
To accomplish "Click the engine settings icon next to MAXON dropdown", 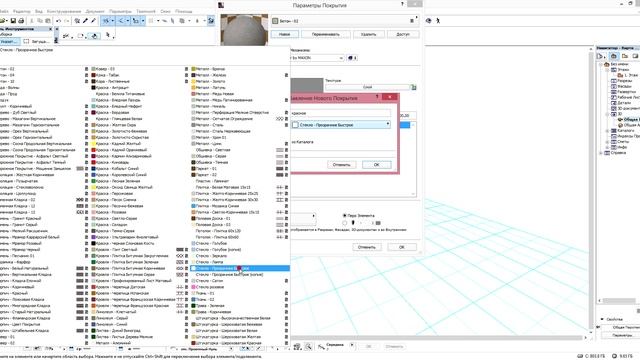I will [352, 58].
